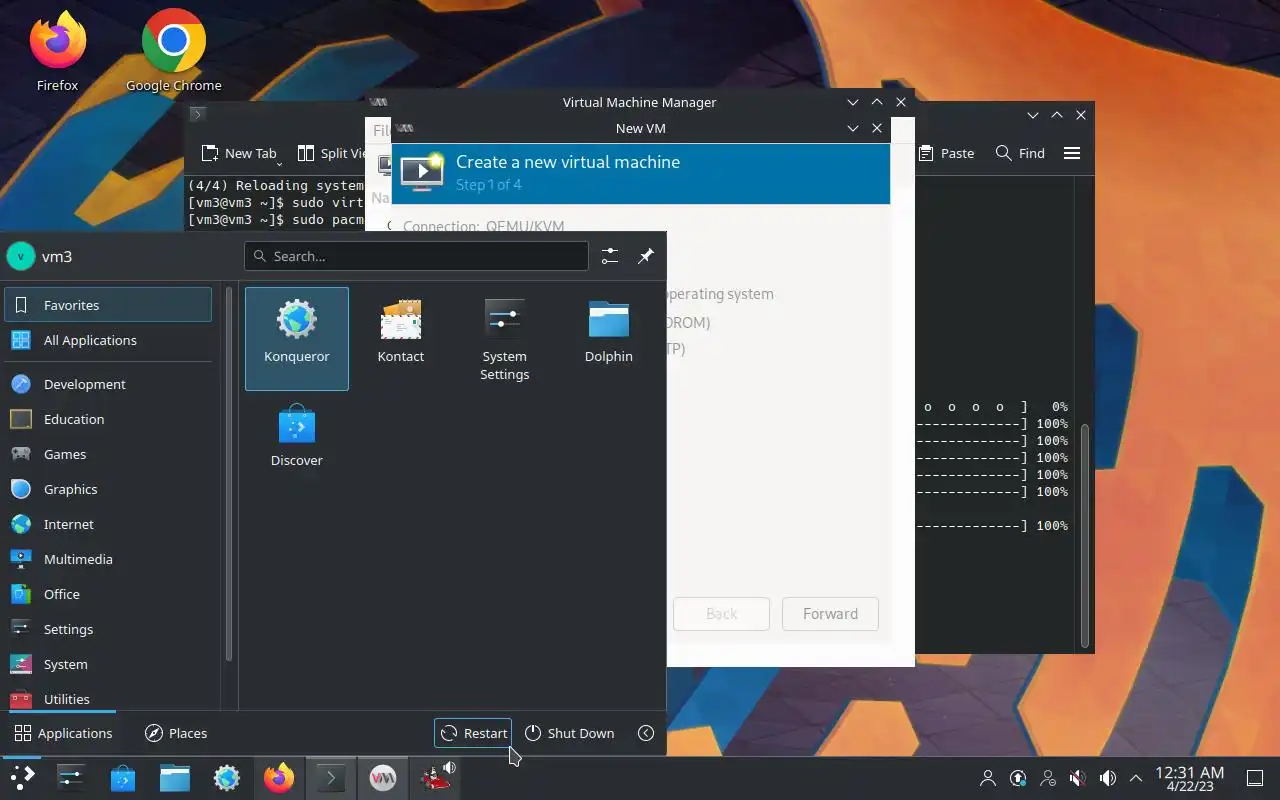Click the user account tray icon
This screenshot has height=800, width=1280.
pos(988,778)
